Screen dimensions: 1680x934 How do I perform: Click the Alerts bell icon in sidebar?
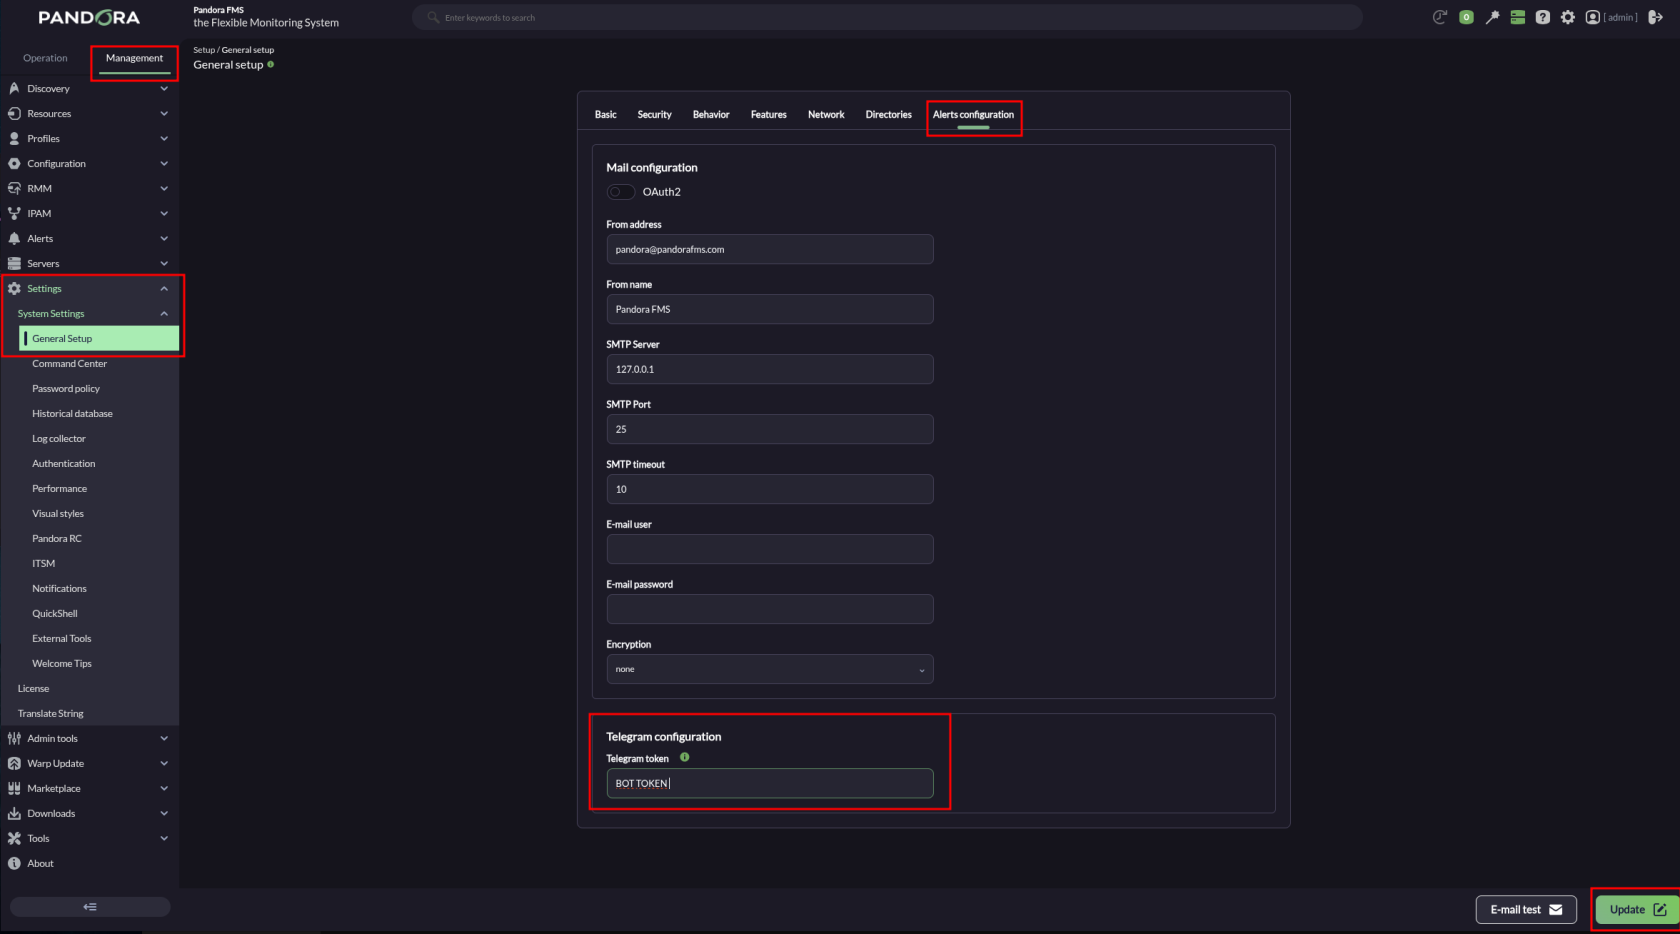point(14,239)
